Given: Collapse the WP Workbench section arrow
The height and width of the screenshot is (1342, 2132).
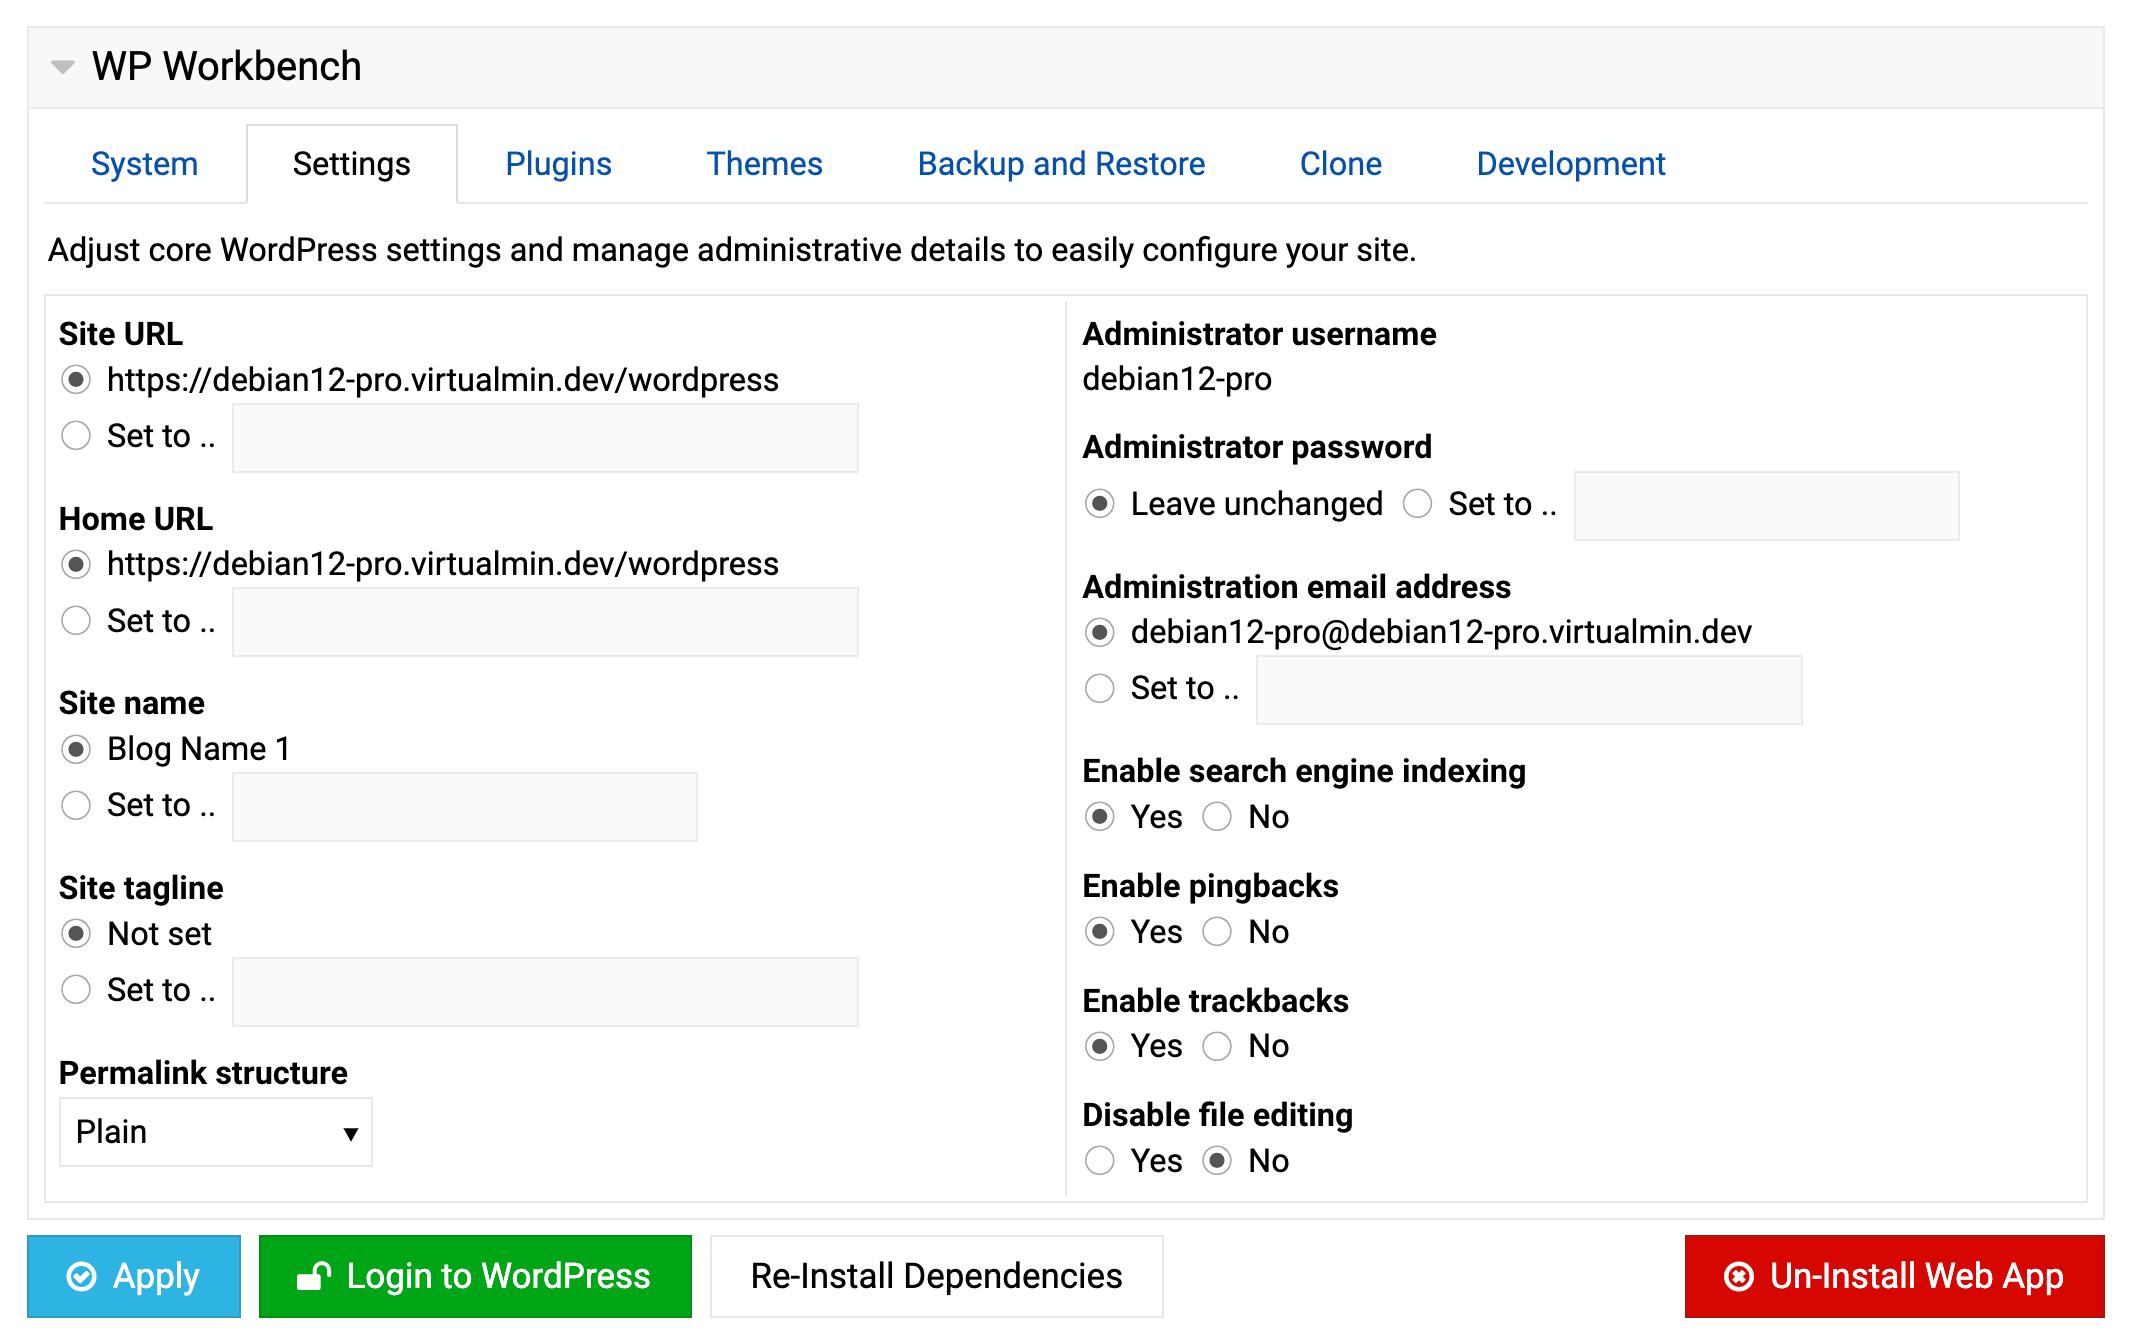Looking at the screenshot, I should pyautogui.click(x=63, y=67).
